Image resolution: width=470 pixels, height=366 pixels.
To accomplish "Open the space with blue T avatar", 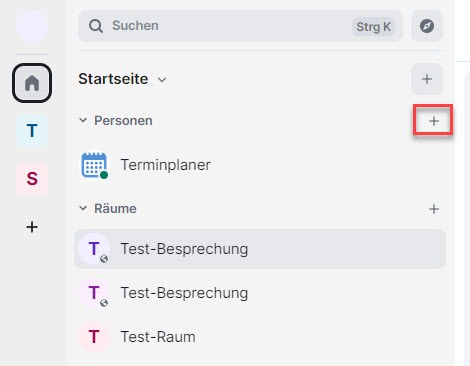I will click(32, 131).
